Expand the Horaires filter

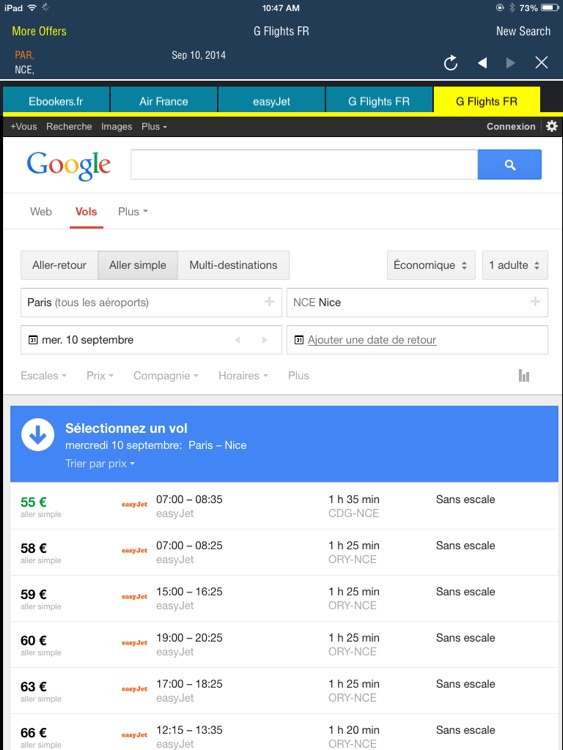[x=243, y=375]
